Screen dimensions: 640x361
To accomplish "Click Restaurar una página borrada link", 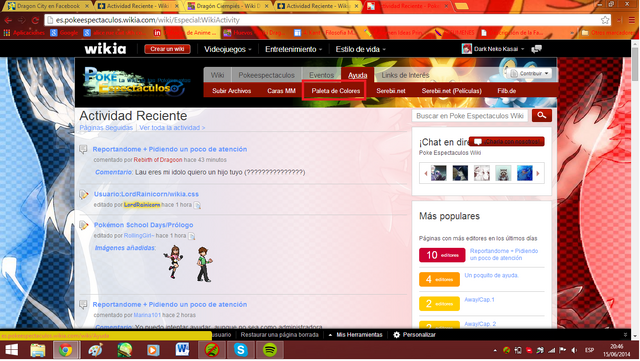I will [x=280, y=335].
